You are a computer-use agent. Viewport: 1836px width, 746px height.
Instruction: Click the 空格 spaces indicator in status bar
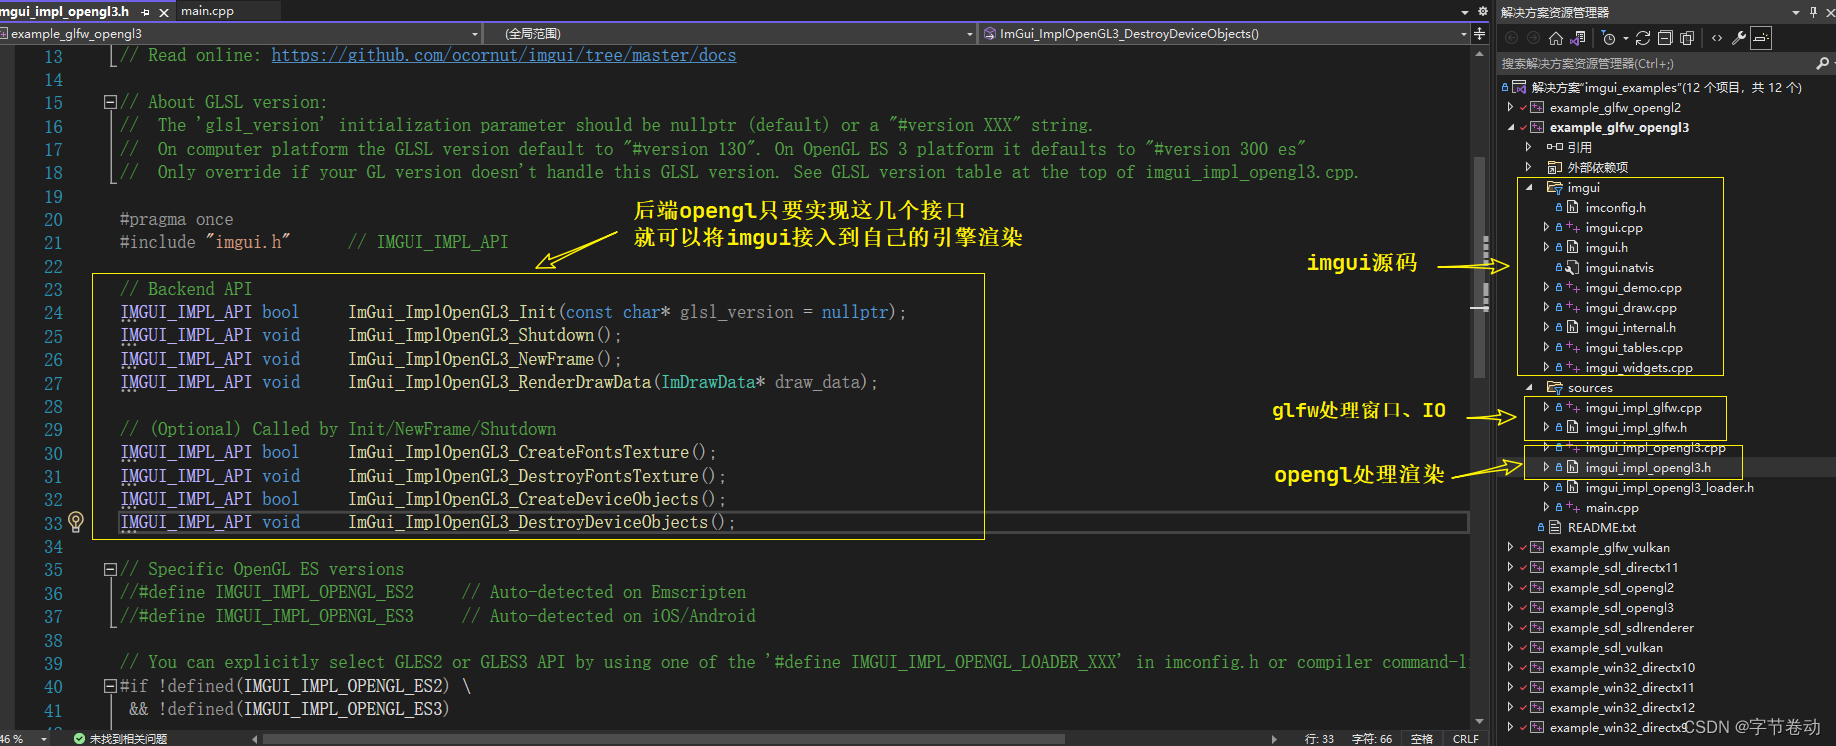1422,739
